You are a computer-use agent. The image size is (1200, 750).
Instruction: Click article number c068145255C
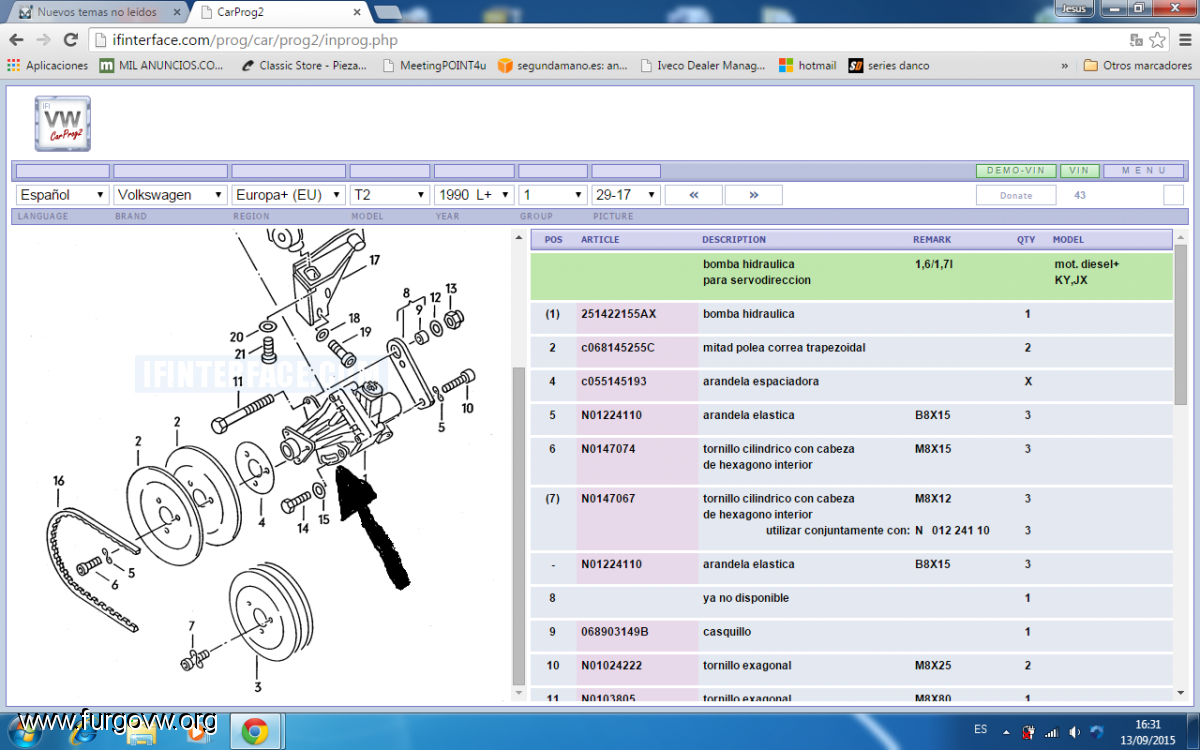coord(618,348)
